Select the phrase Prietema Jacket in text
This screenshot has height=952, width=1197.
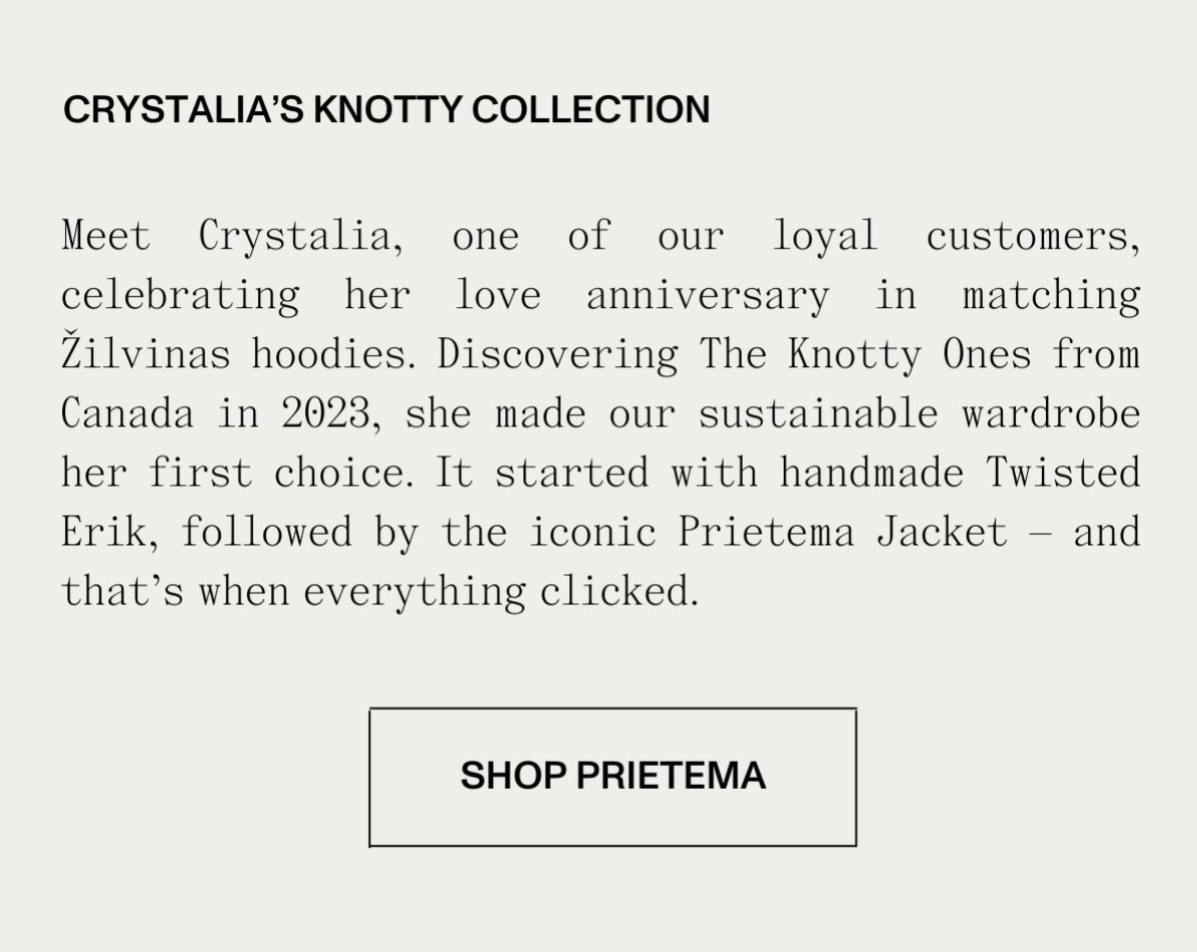tap(843, 532)
